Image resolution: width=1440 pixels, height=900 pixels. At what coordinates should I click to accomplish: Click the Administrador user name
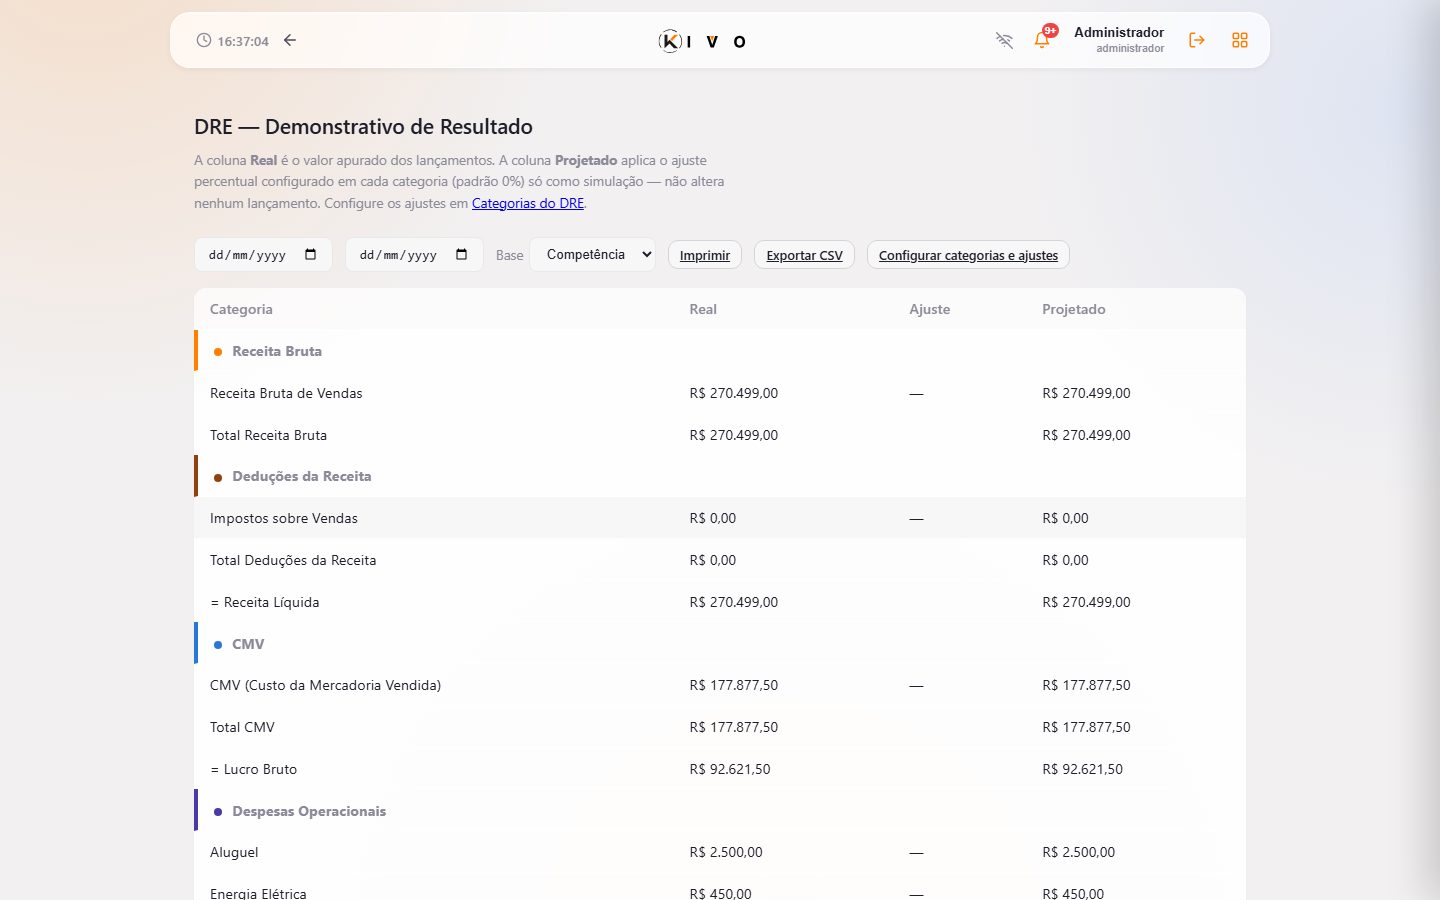pos(1119,32)
